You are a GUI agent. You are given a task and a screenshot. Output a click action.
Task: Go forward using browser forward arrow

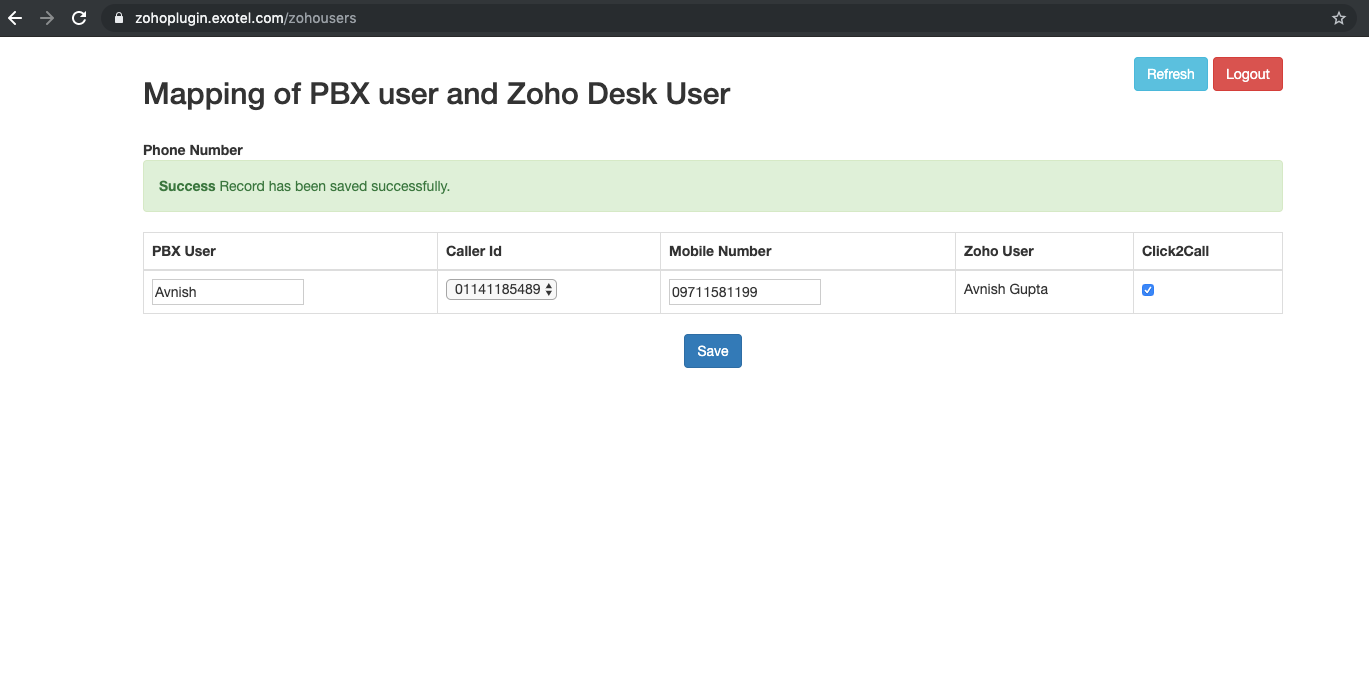tap(47, 18)
